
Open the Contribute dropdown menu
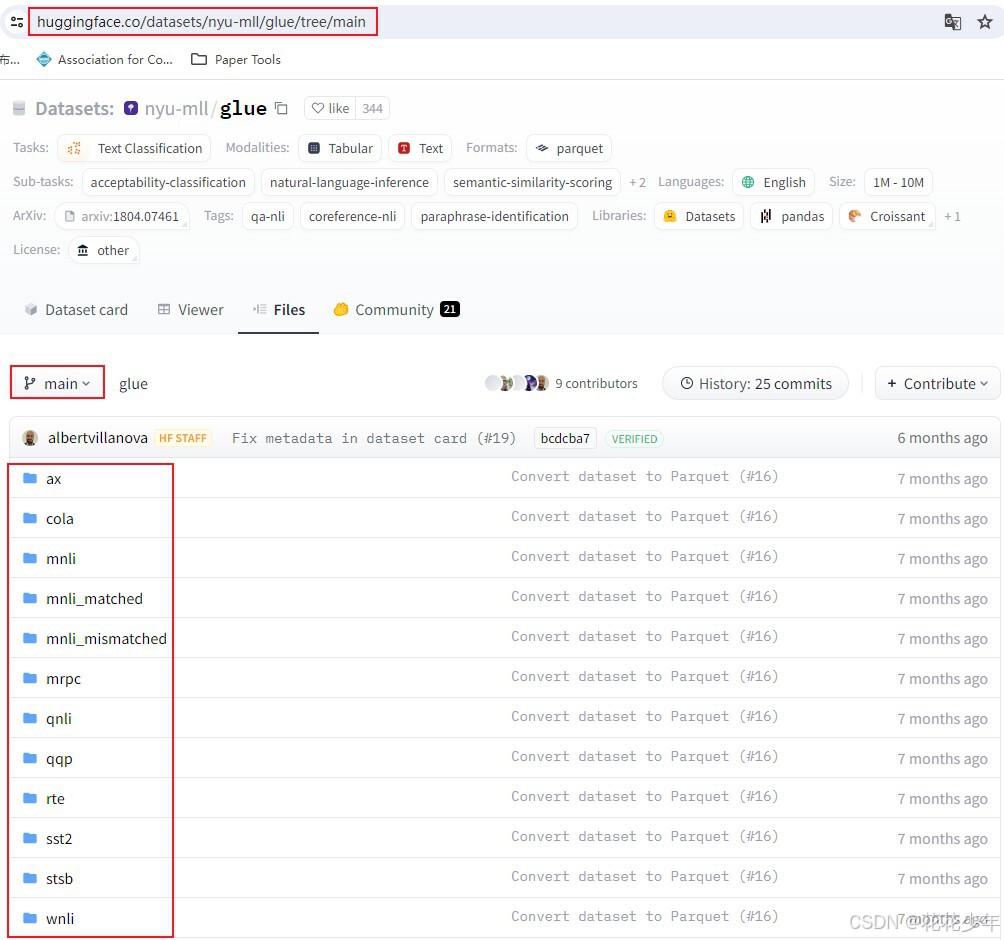point(937,383)
